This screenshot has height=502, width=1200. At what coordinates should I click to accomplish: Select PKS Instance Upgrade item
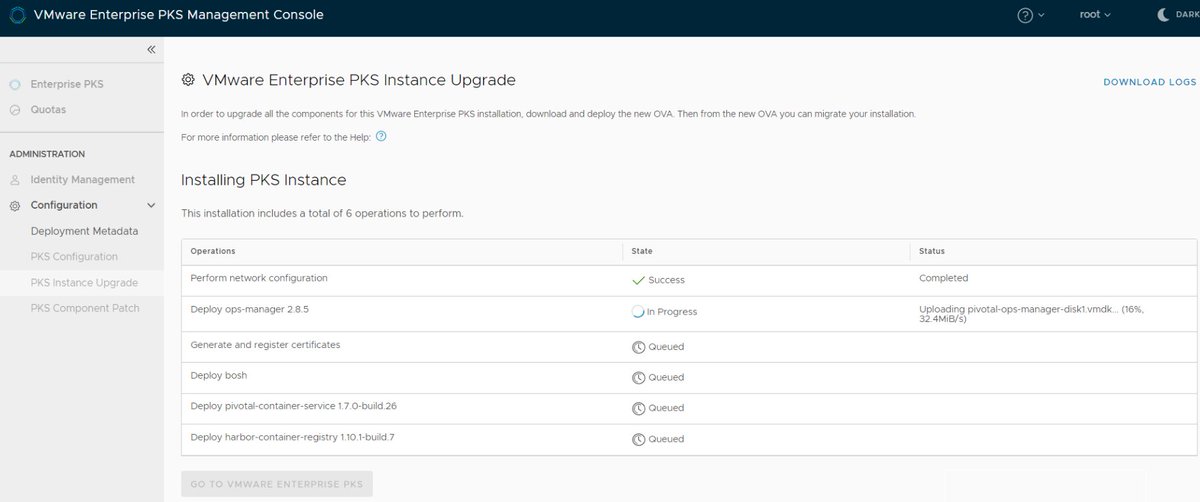(x=84, y=283)
